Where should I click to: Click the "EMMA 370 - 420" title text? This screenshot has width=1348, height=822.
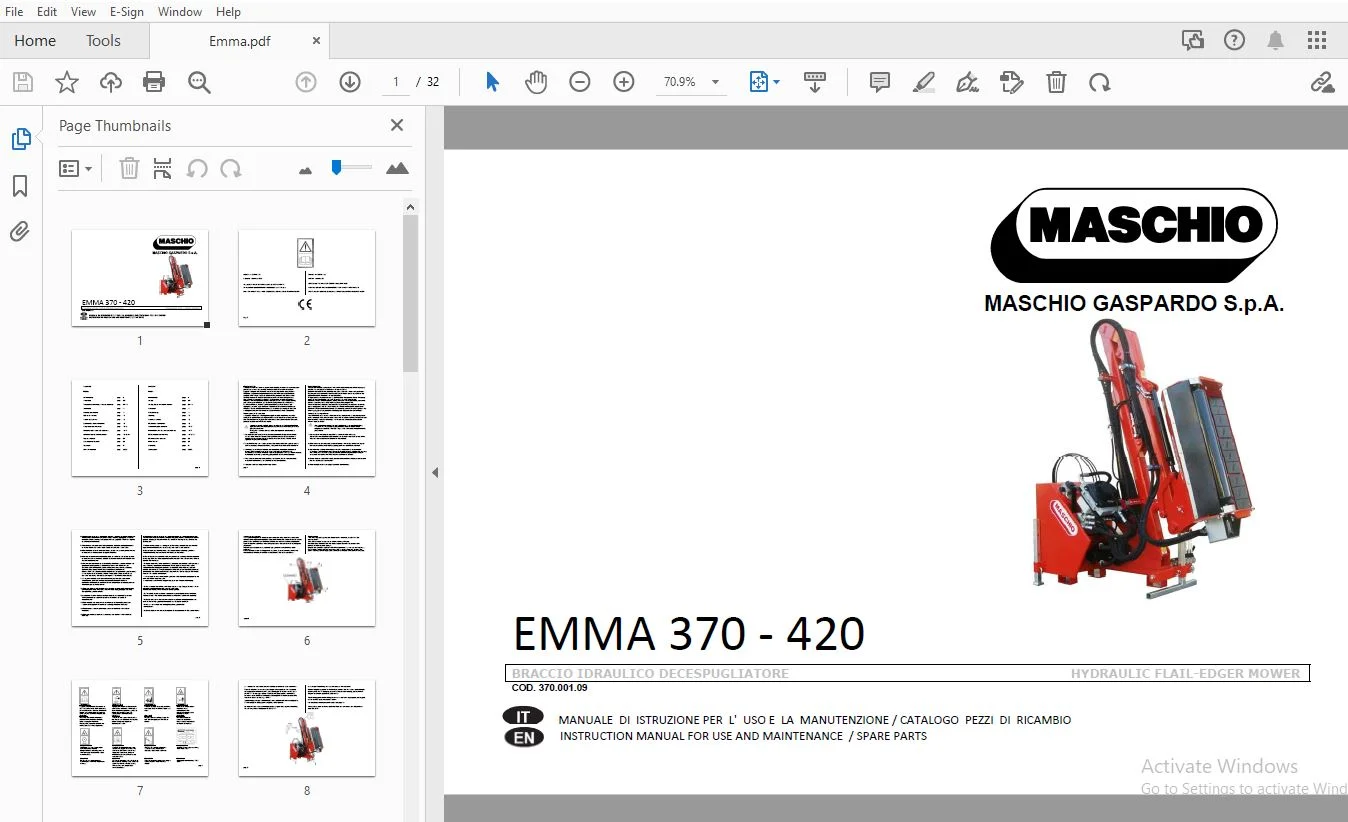(689, 634)
